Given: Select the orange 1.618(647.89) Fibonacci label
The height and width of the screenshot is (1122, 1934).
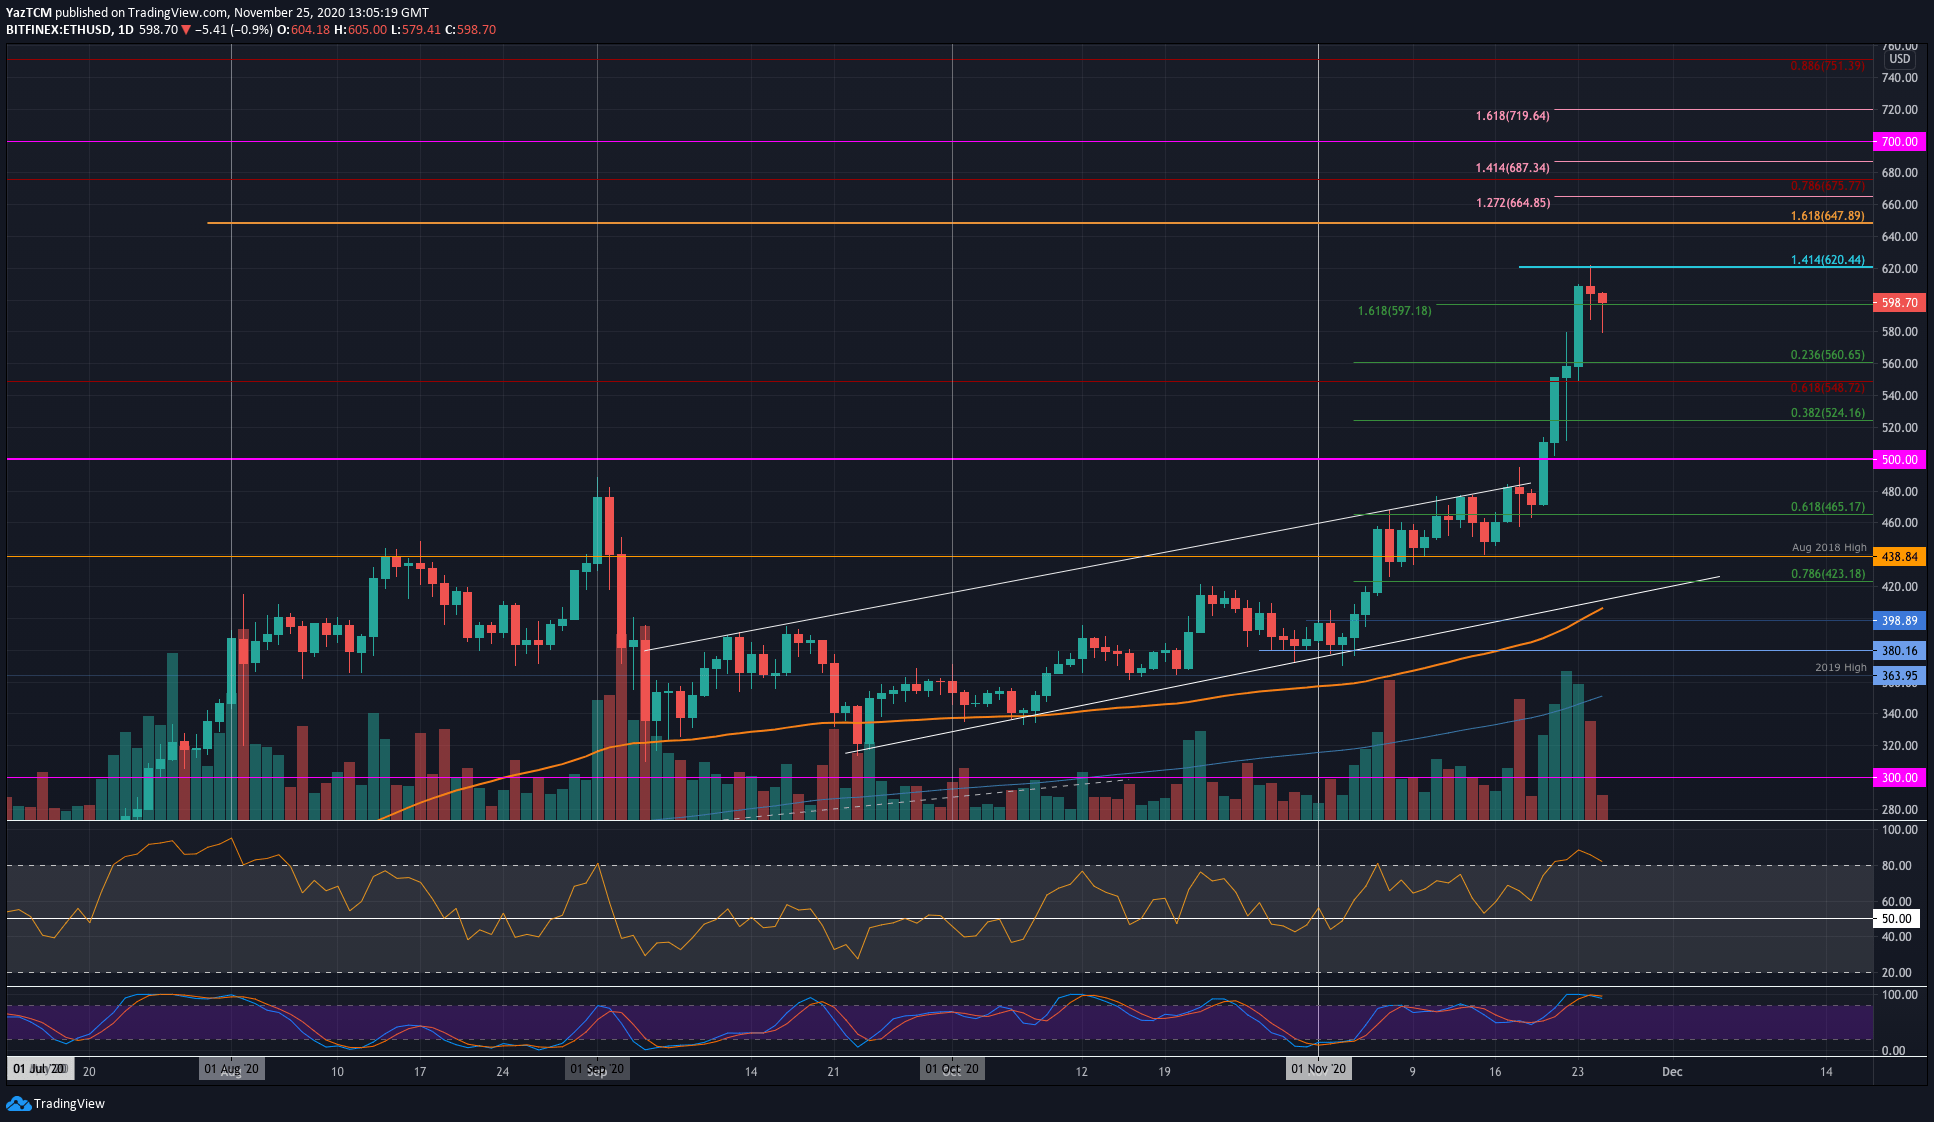Looking at the screenshot, I should [x=1827, y=216].
